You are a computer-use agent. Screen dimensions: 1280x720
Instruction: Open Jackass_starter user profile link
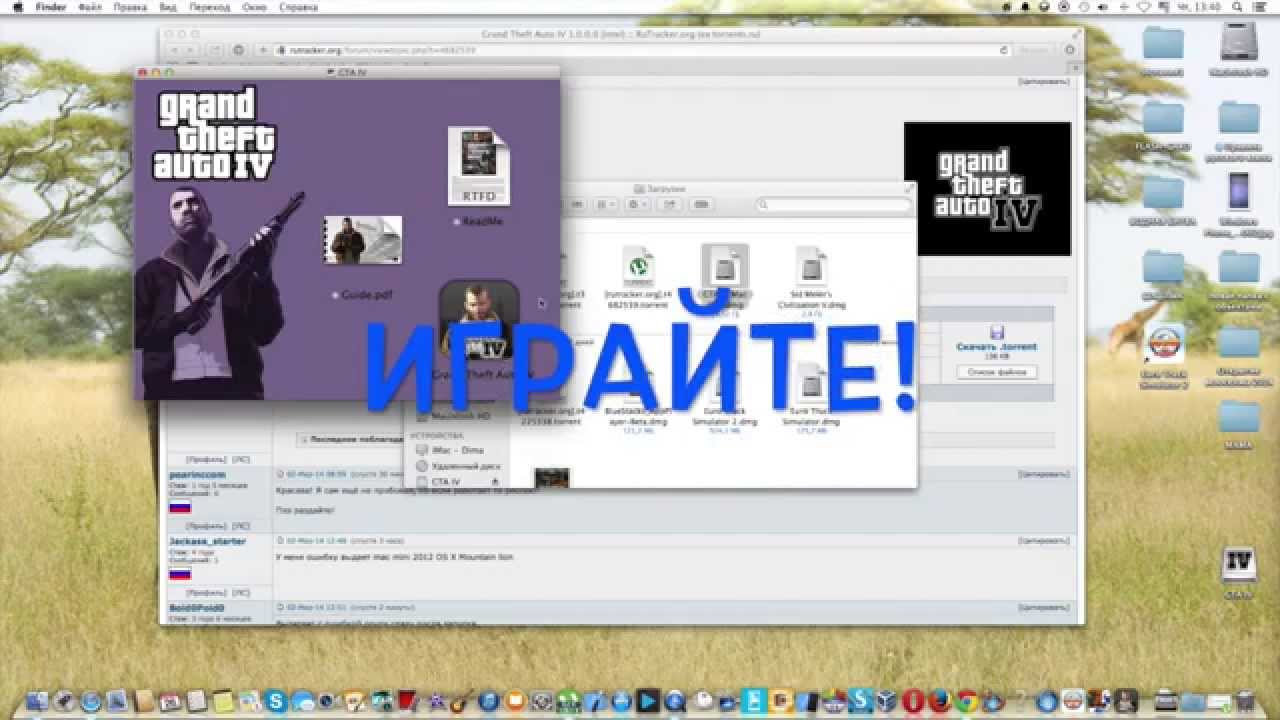(x=207, y=541)
